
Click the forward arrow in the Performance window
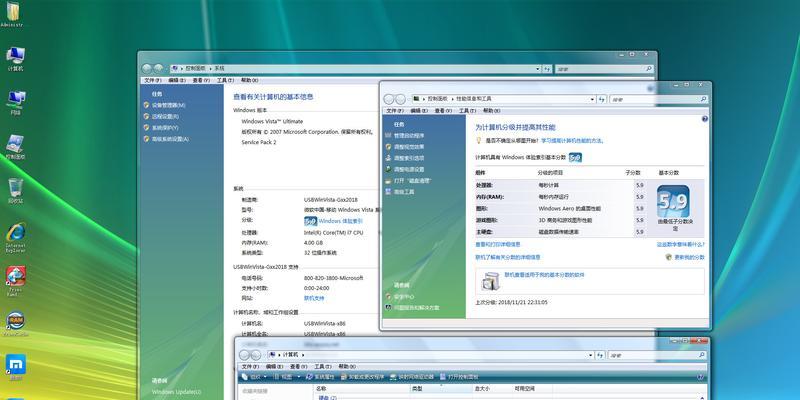(401, 99)
